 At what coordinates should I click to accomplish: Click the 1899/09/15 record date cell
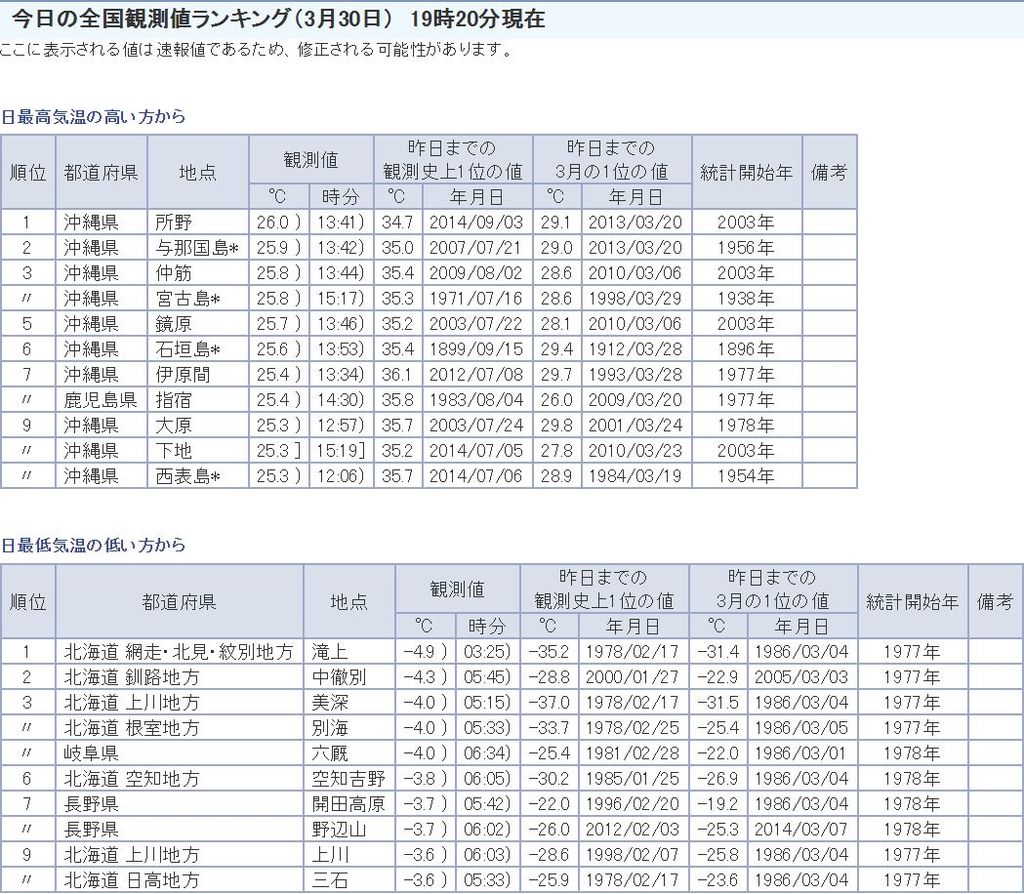point(475,349)
